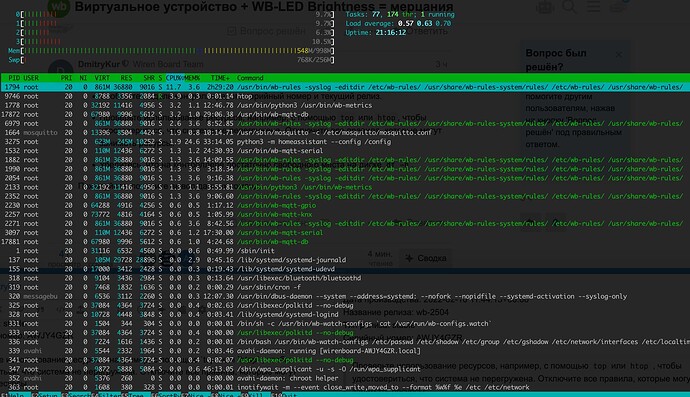Viewport: 690px width, 397px height.
Task: Close the 'Вопрос был решён?' notice with the X
Action: tap(619, 55)
